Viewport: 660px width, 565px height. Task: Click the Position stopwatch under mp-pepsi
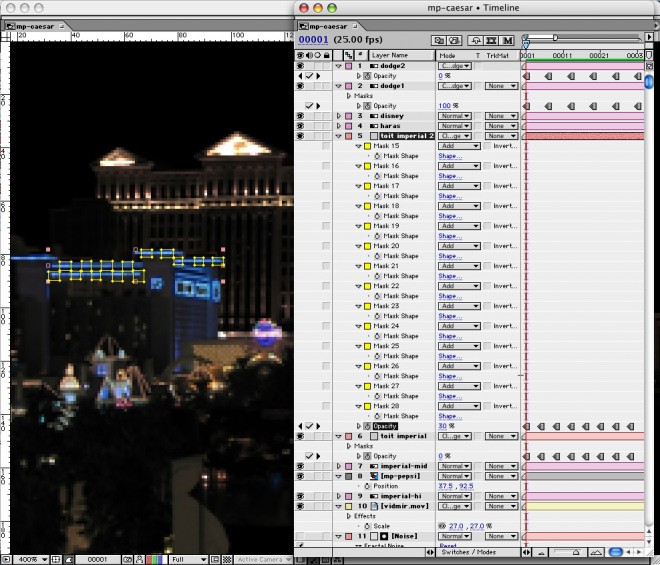pos(365,487)
